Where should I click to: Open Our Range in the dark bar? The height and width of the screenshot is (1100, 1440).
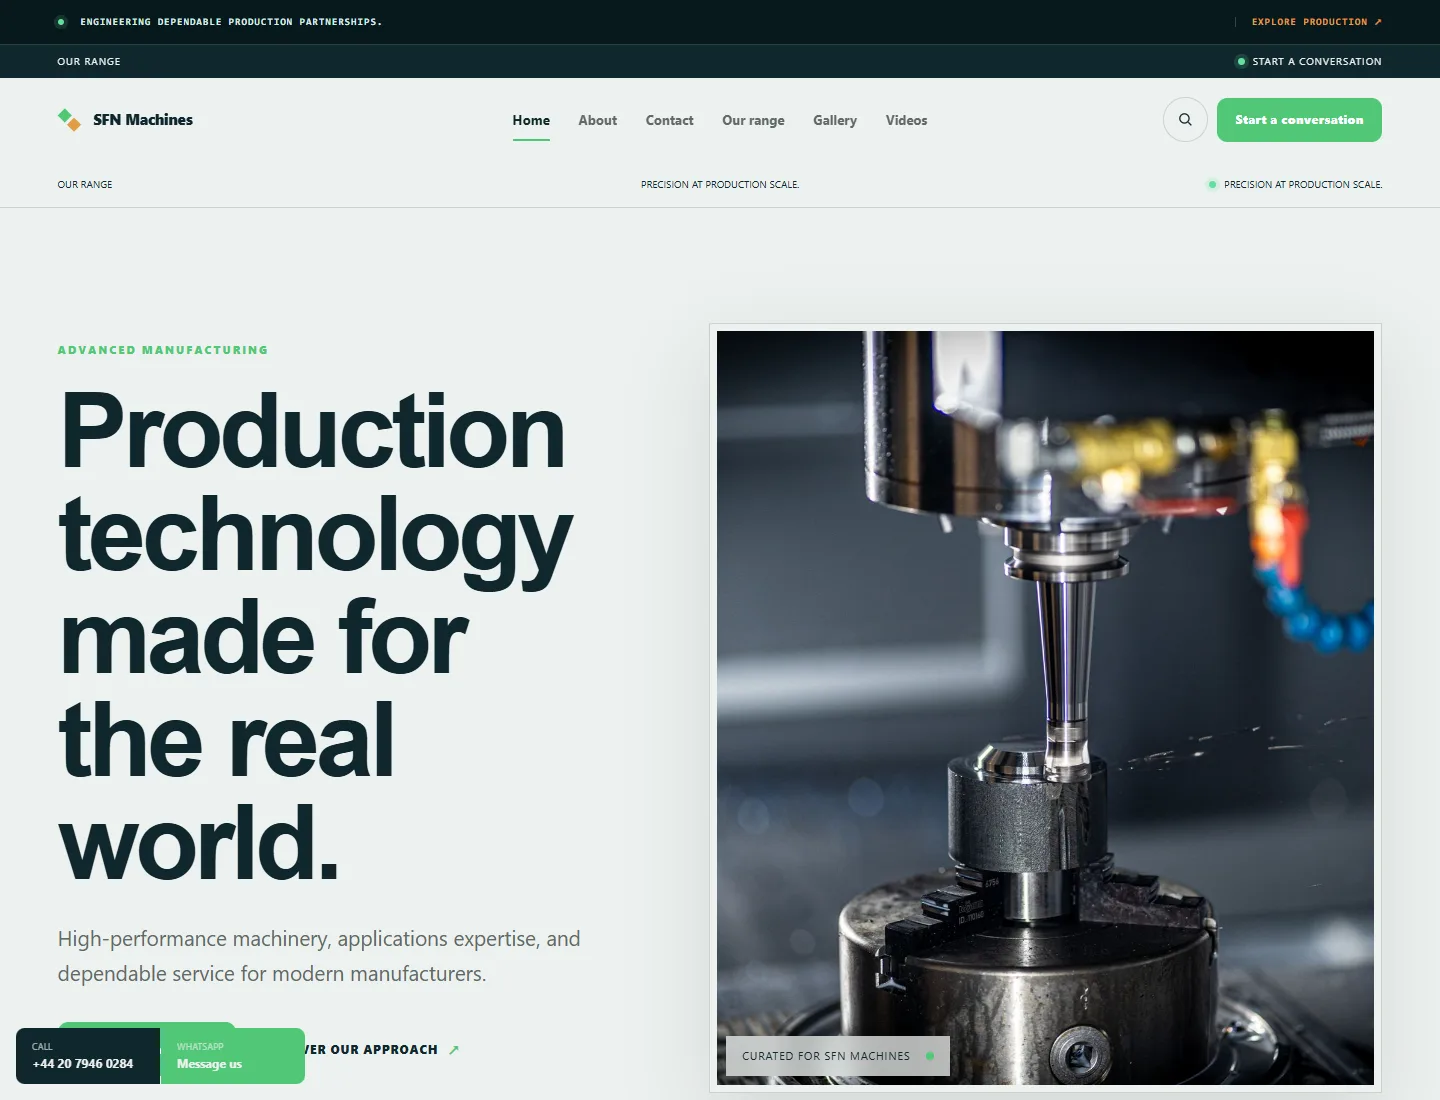[89, 61]
